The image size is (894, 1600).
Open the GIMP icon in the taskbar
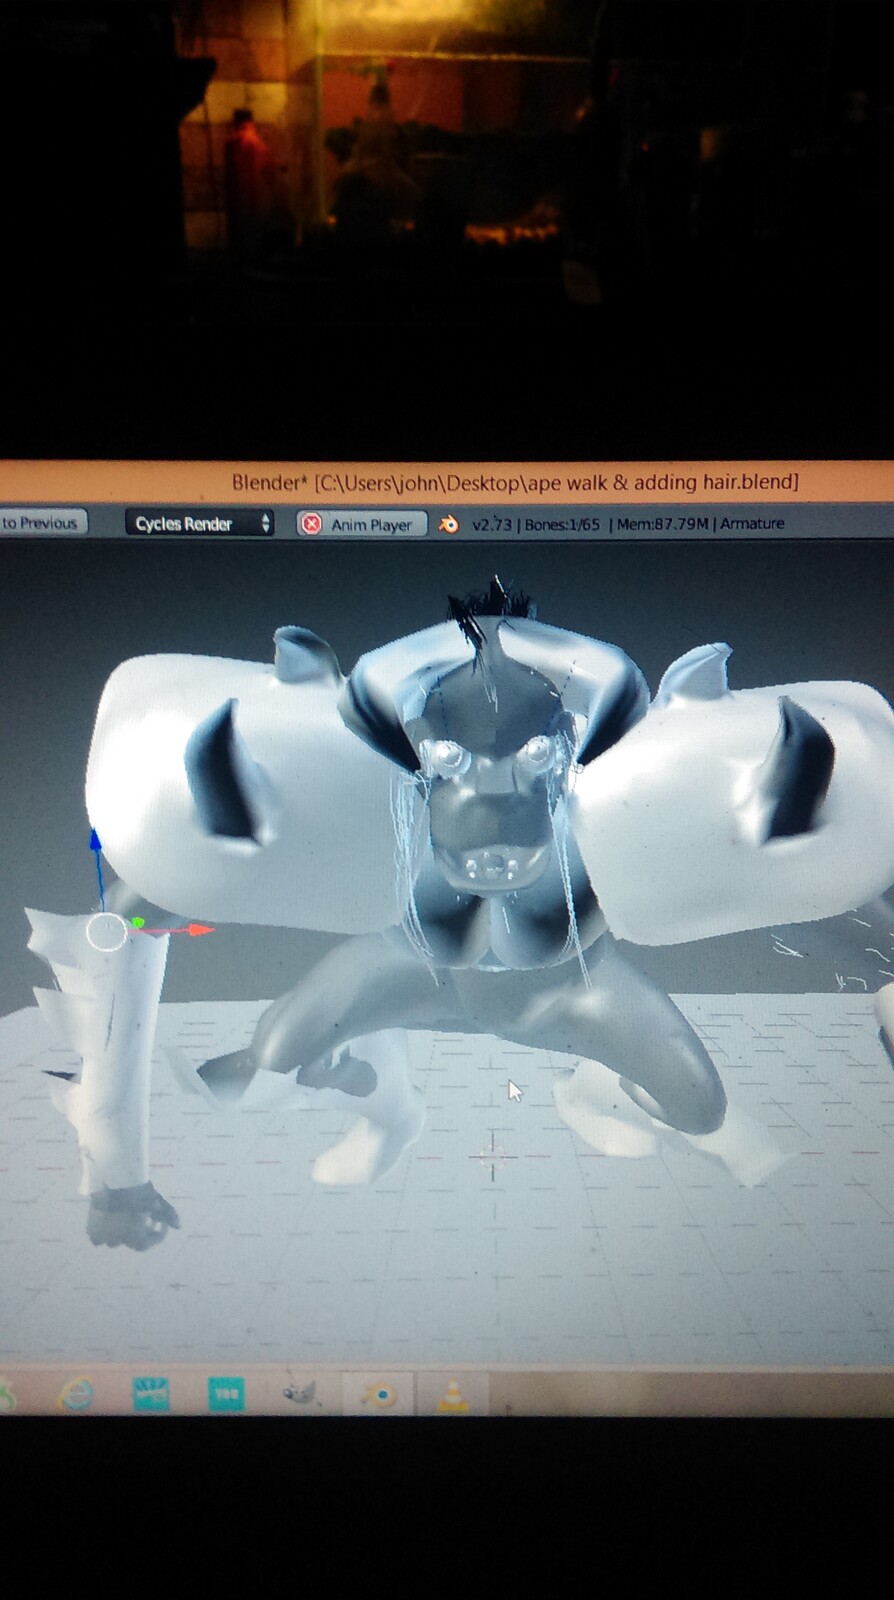coord(300,1392)
